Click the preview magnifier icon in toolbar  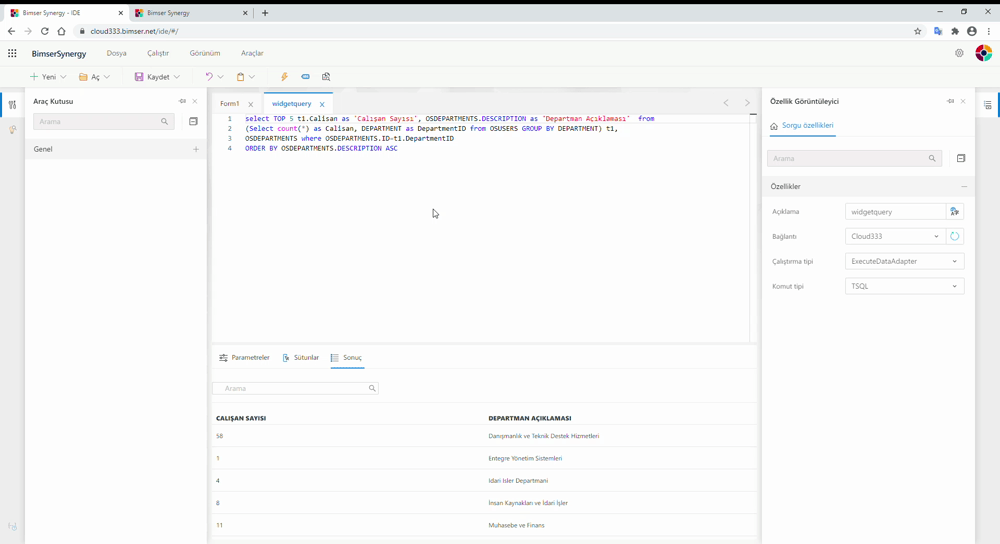[326, 77]
